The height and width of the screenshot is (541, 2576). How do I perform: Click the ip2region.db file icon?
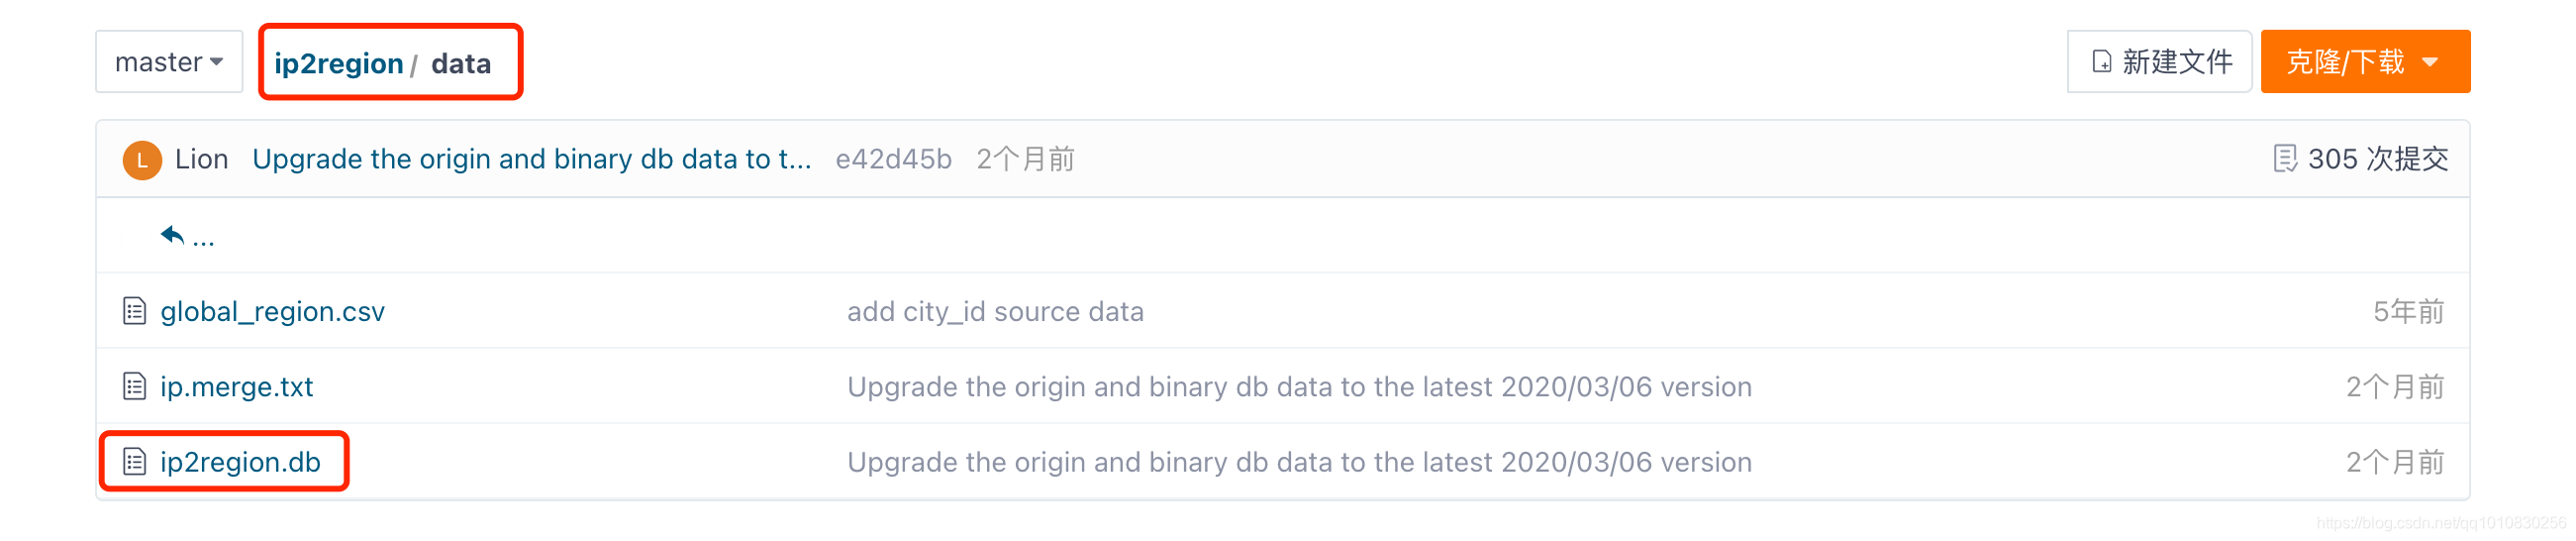(134, 461)
